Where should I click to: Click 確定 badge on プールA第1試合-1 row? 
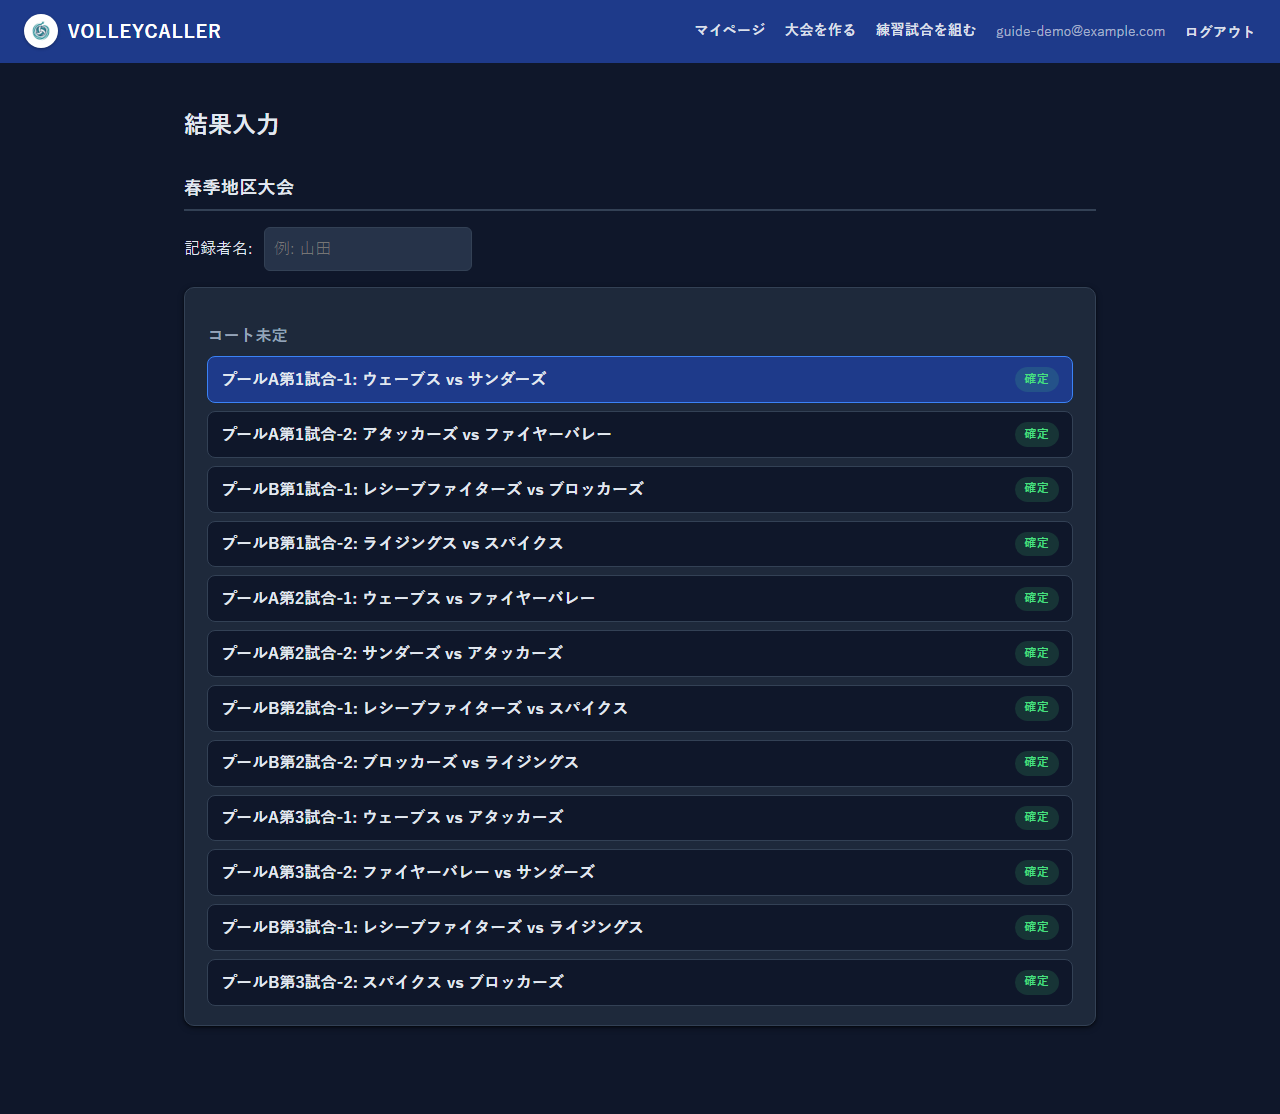[1037, 379]
